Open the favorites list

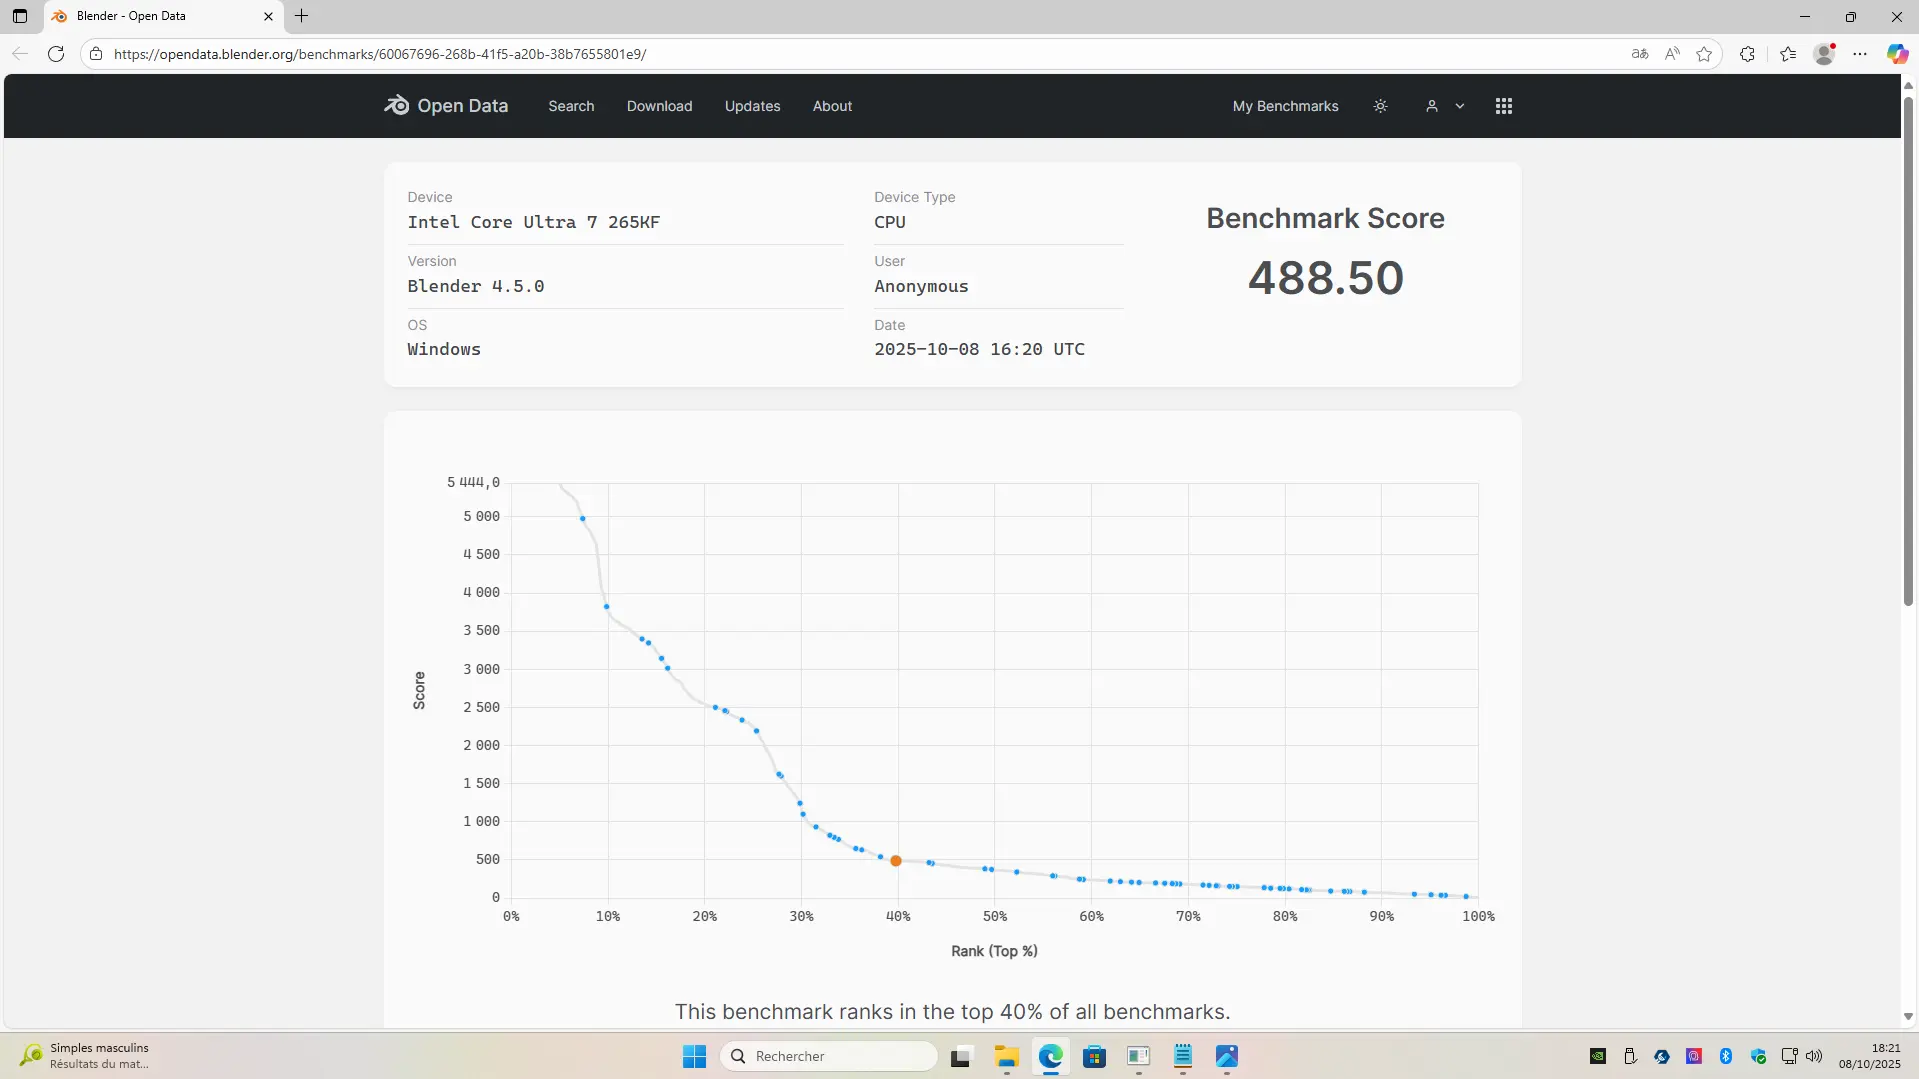(1788, 54)
